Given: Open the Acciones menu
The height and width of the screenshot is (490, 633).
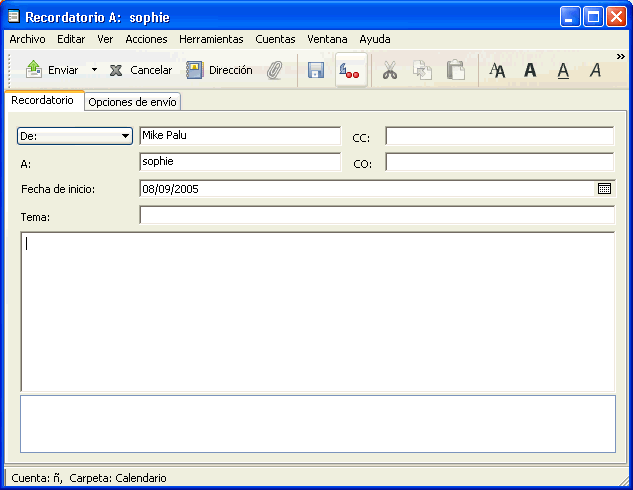Looking at the screenshot, I should click(x=146, y=39).
